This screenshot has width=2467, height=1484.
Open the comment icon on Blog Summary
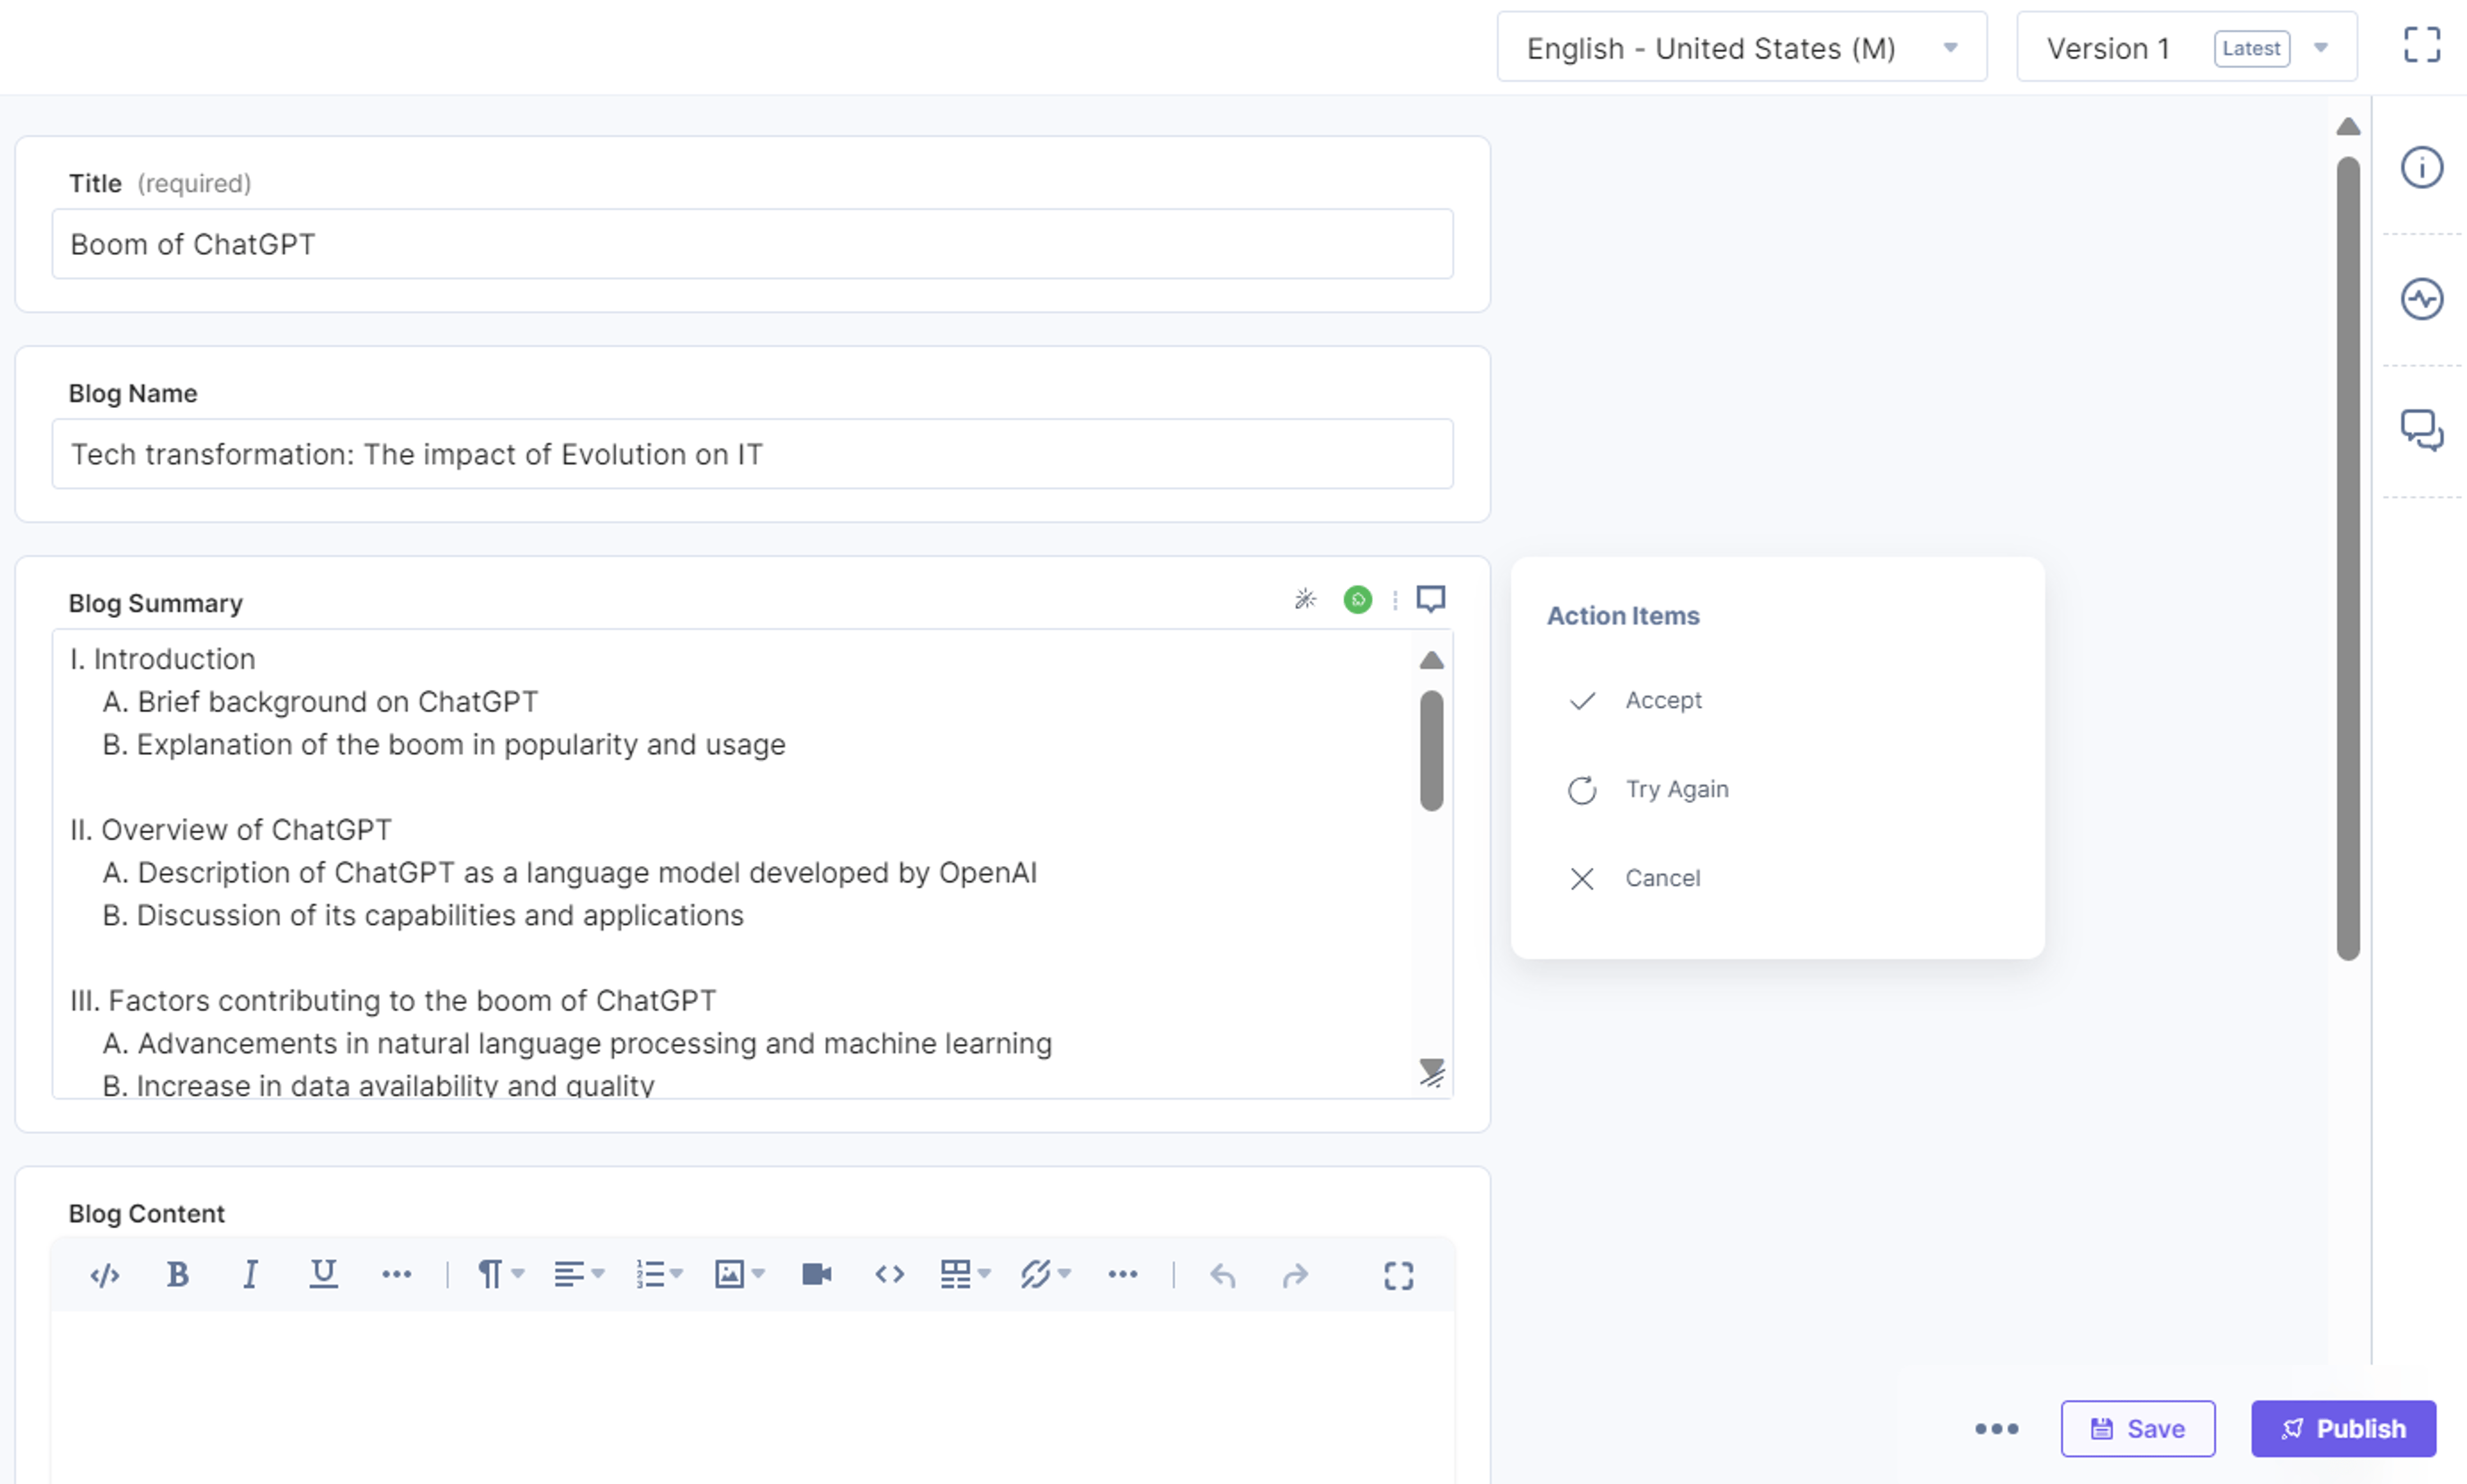[x=1430, y=599]
